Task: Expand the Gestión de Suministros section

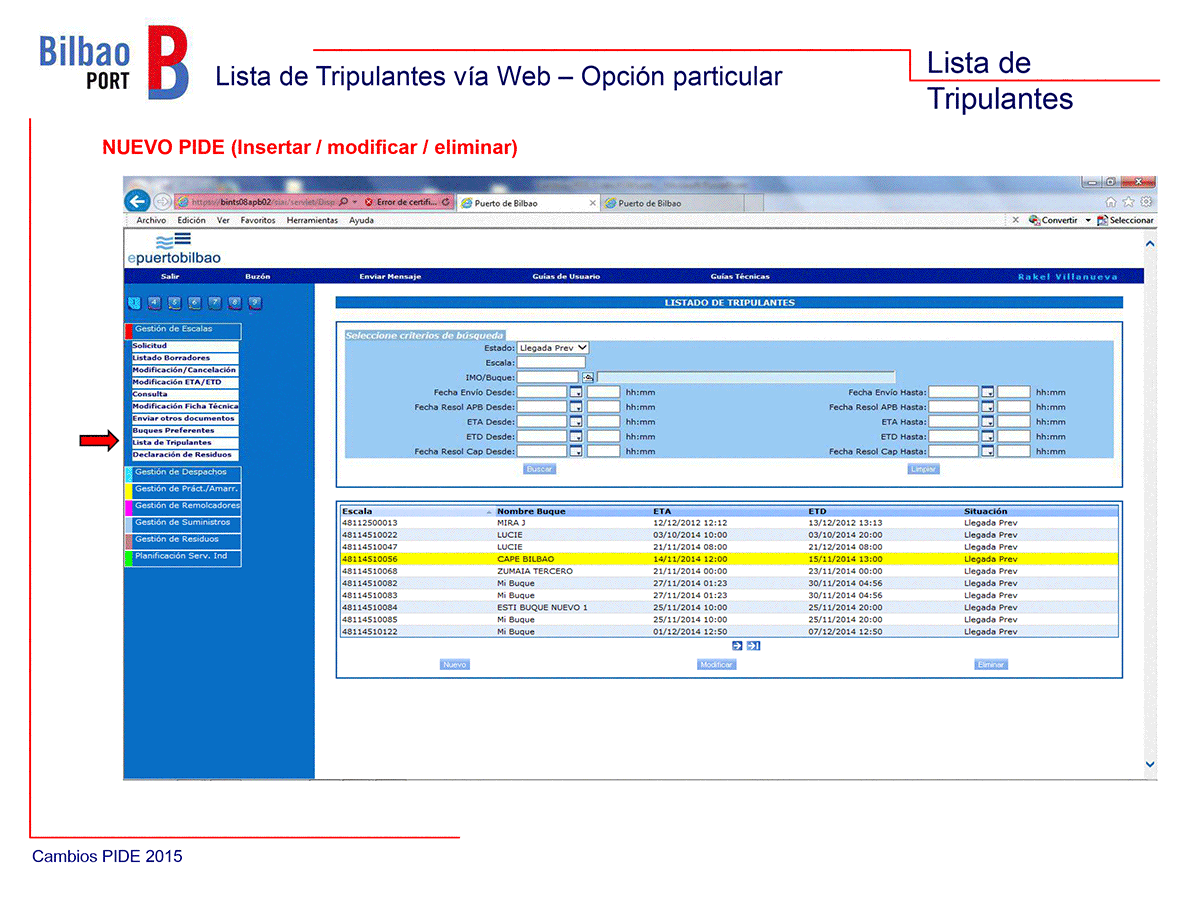Action: 181,523
